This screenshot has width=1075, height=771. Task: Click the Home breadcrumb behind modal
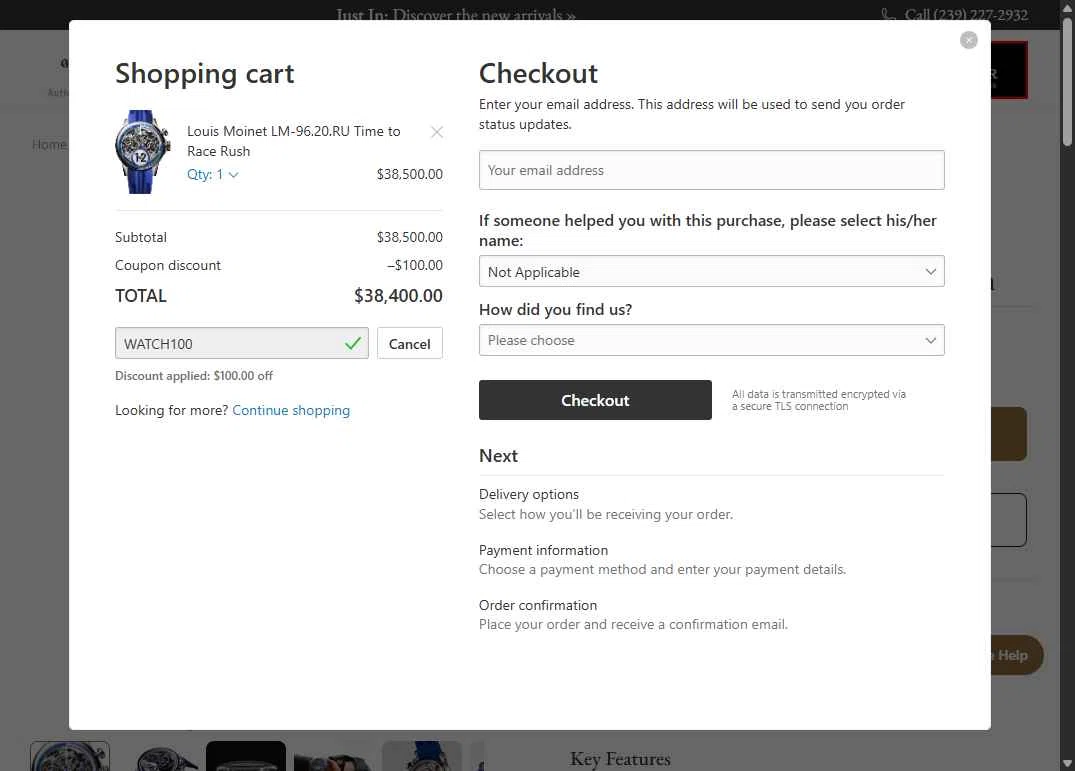49,145
